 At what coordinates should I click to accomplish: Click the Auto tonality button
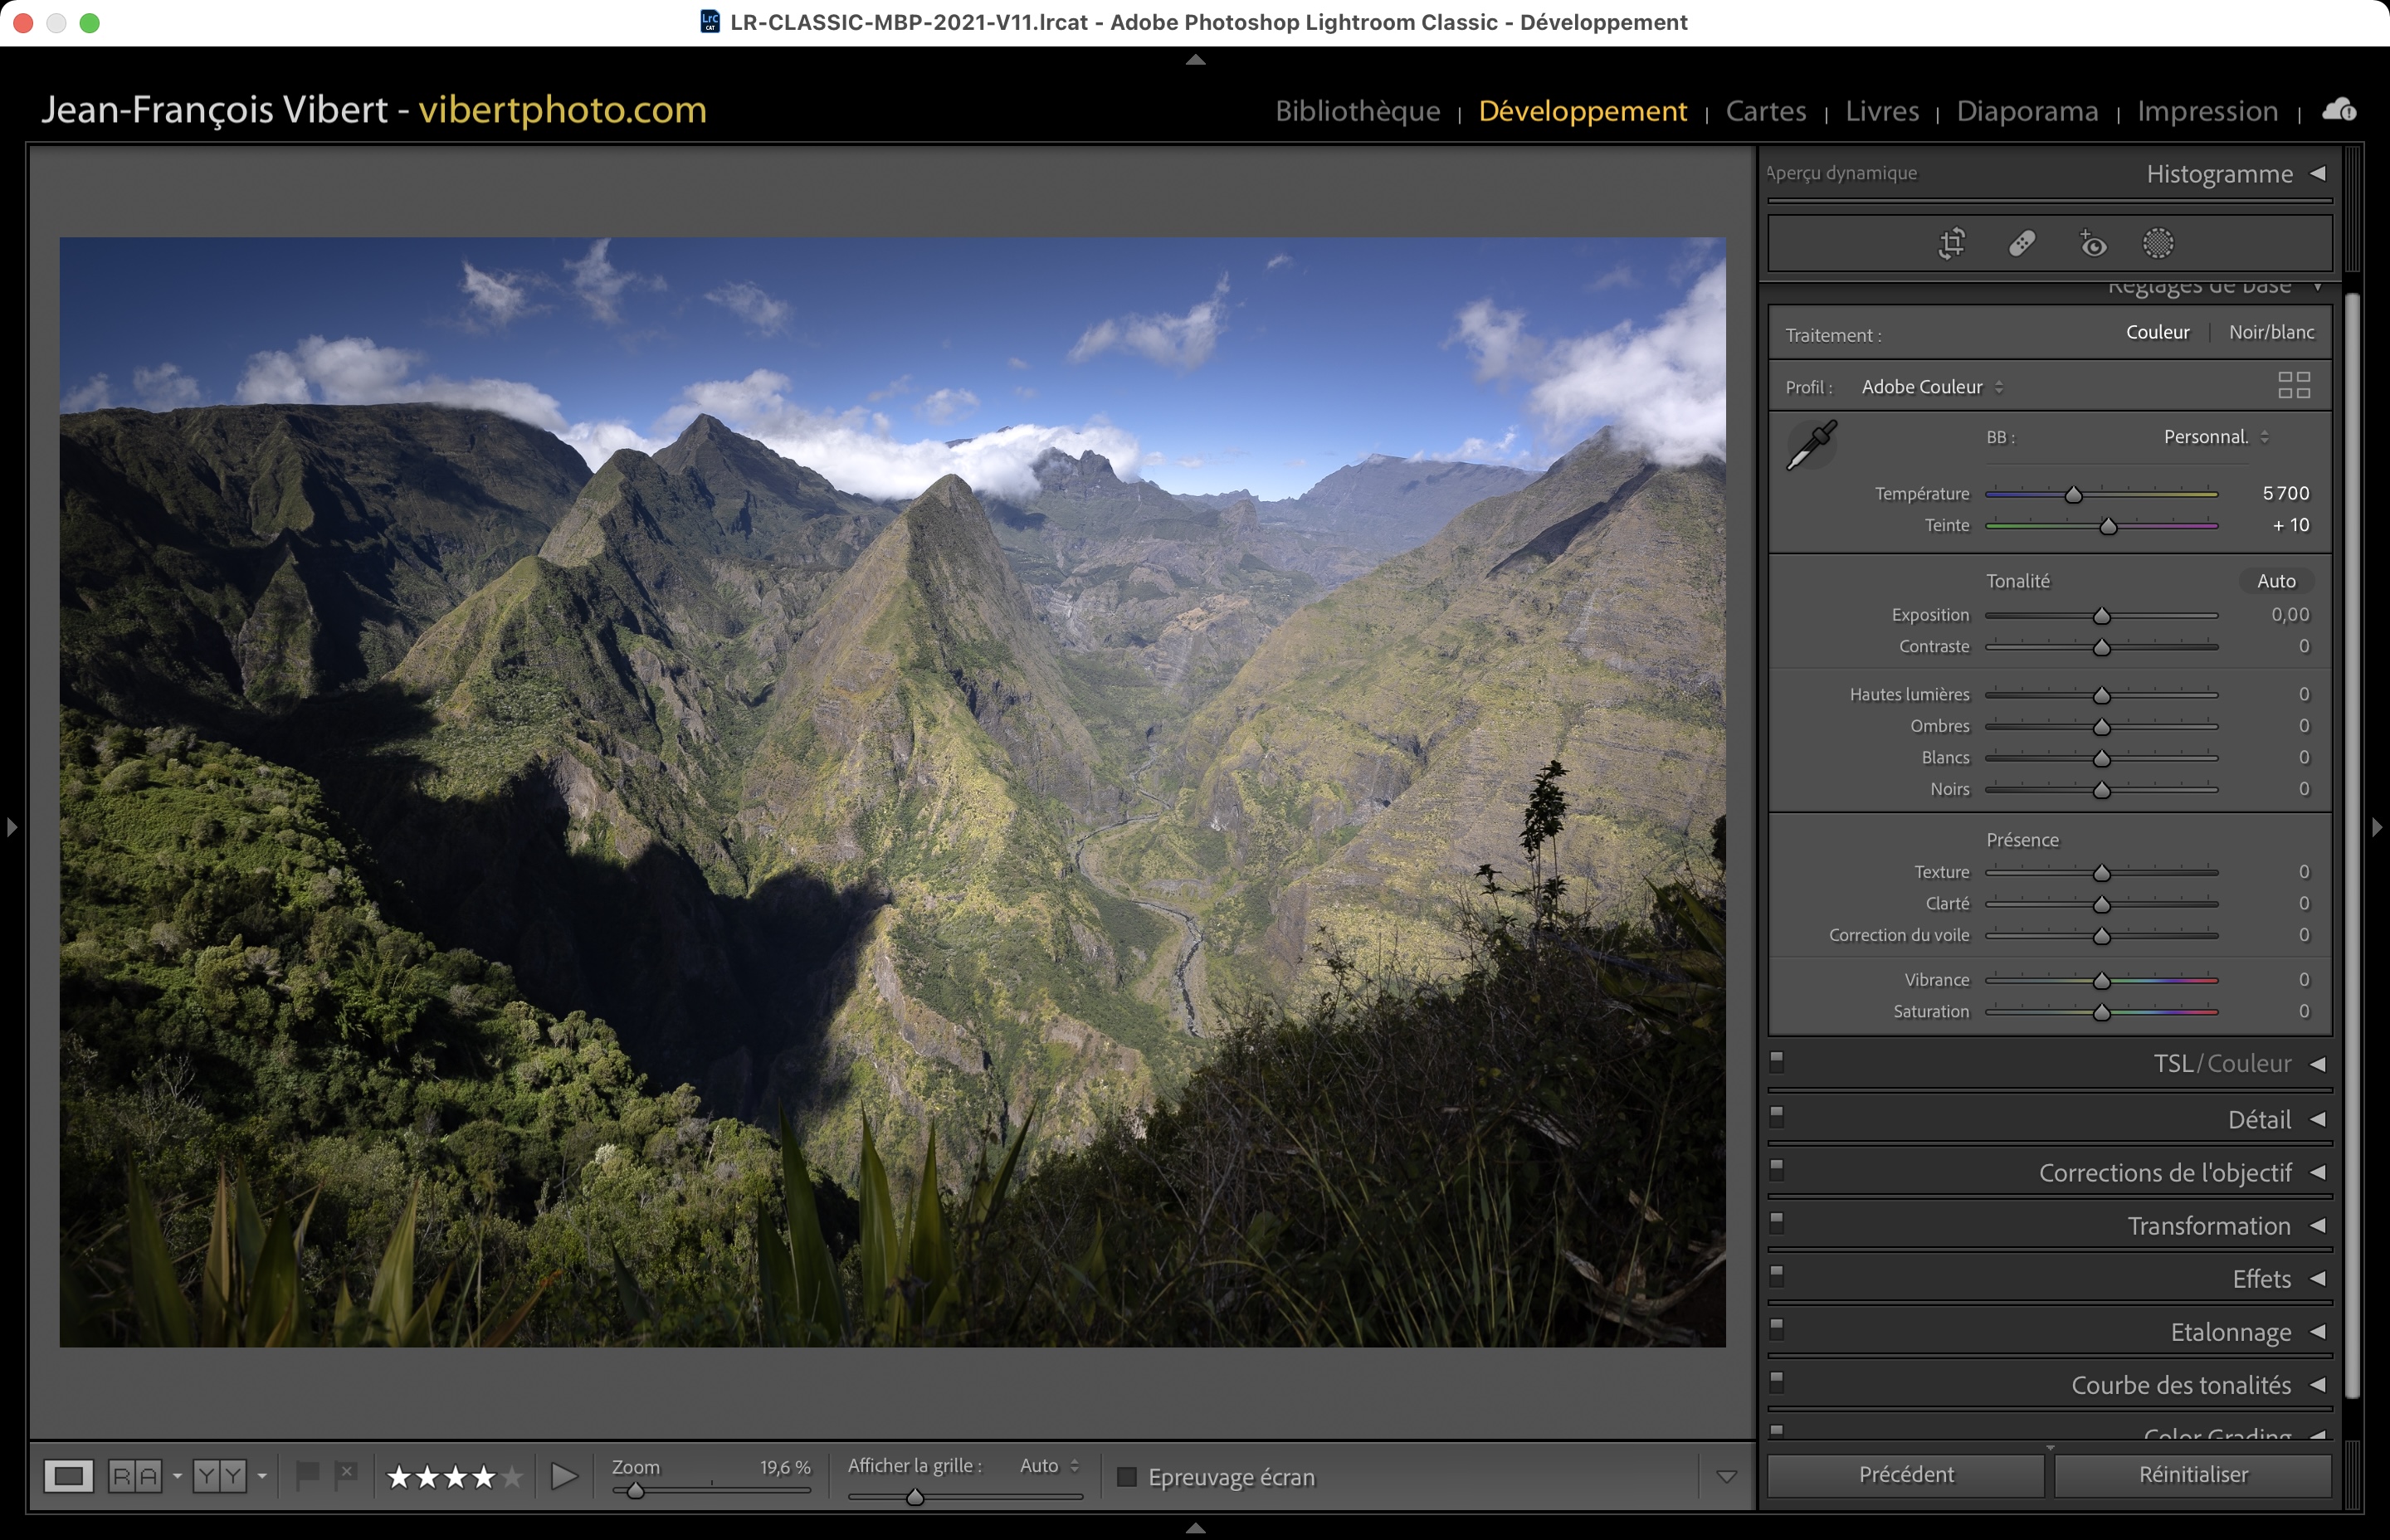click(x=2276, y=581)
